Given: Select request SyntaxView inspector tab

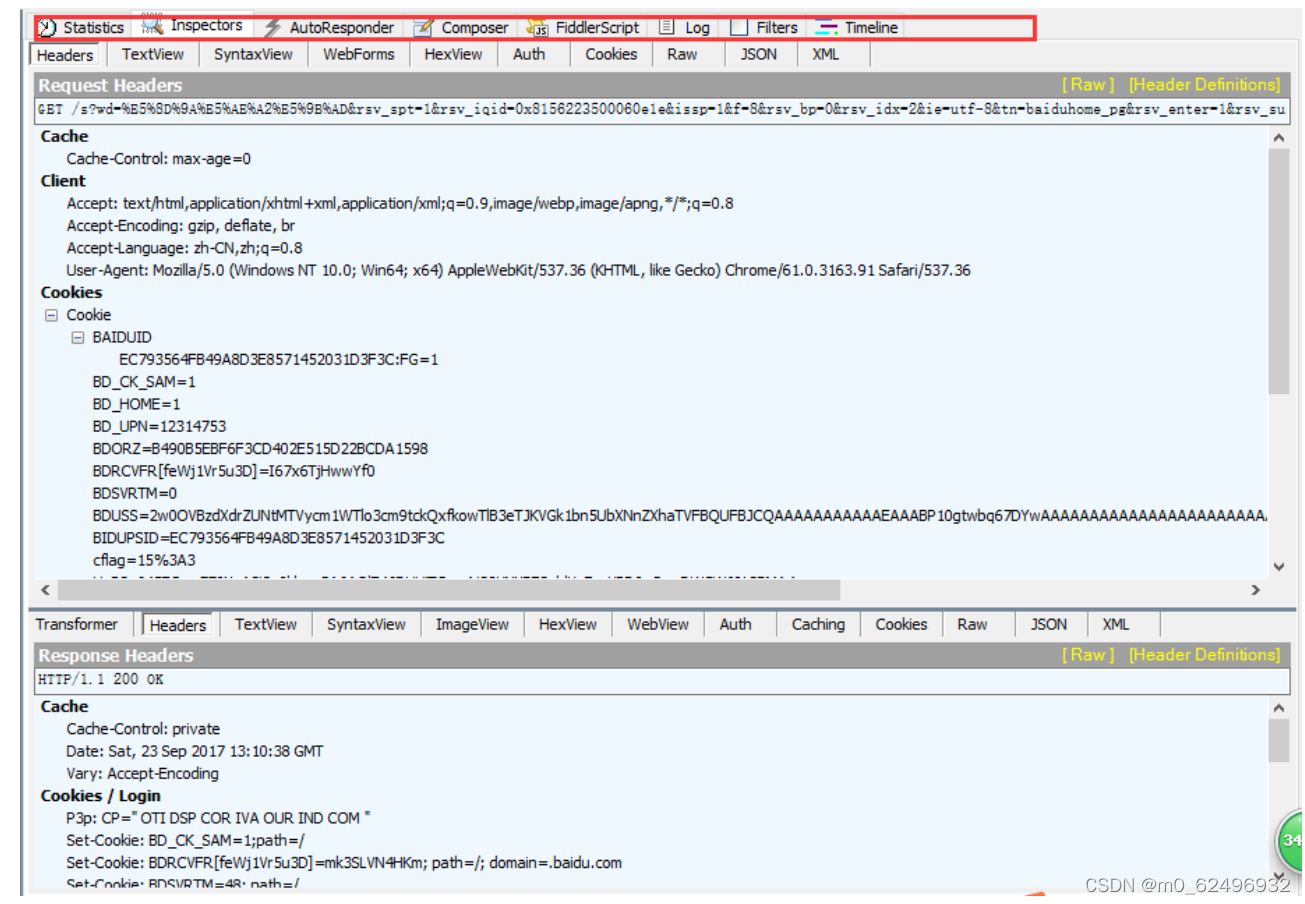Looking at the screenshot, I should pyautogui.click(x=254, y=54).
